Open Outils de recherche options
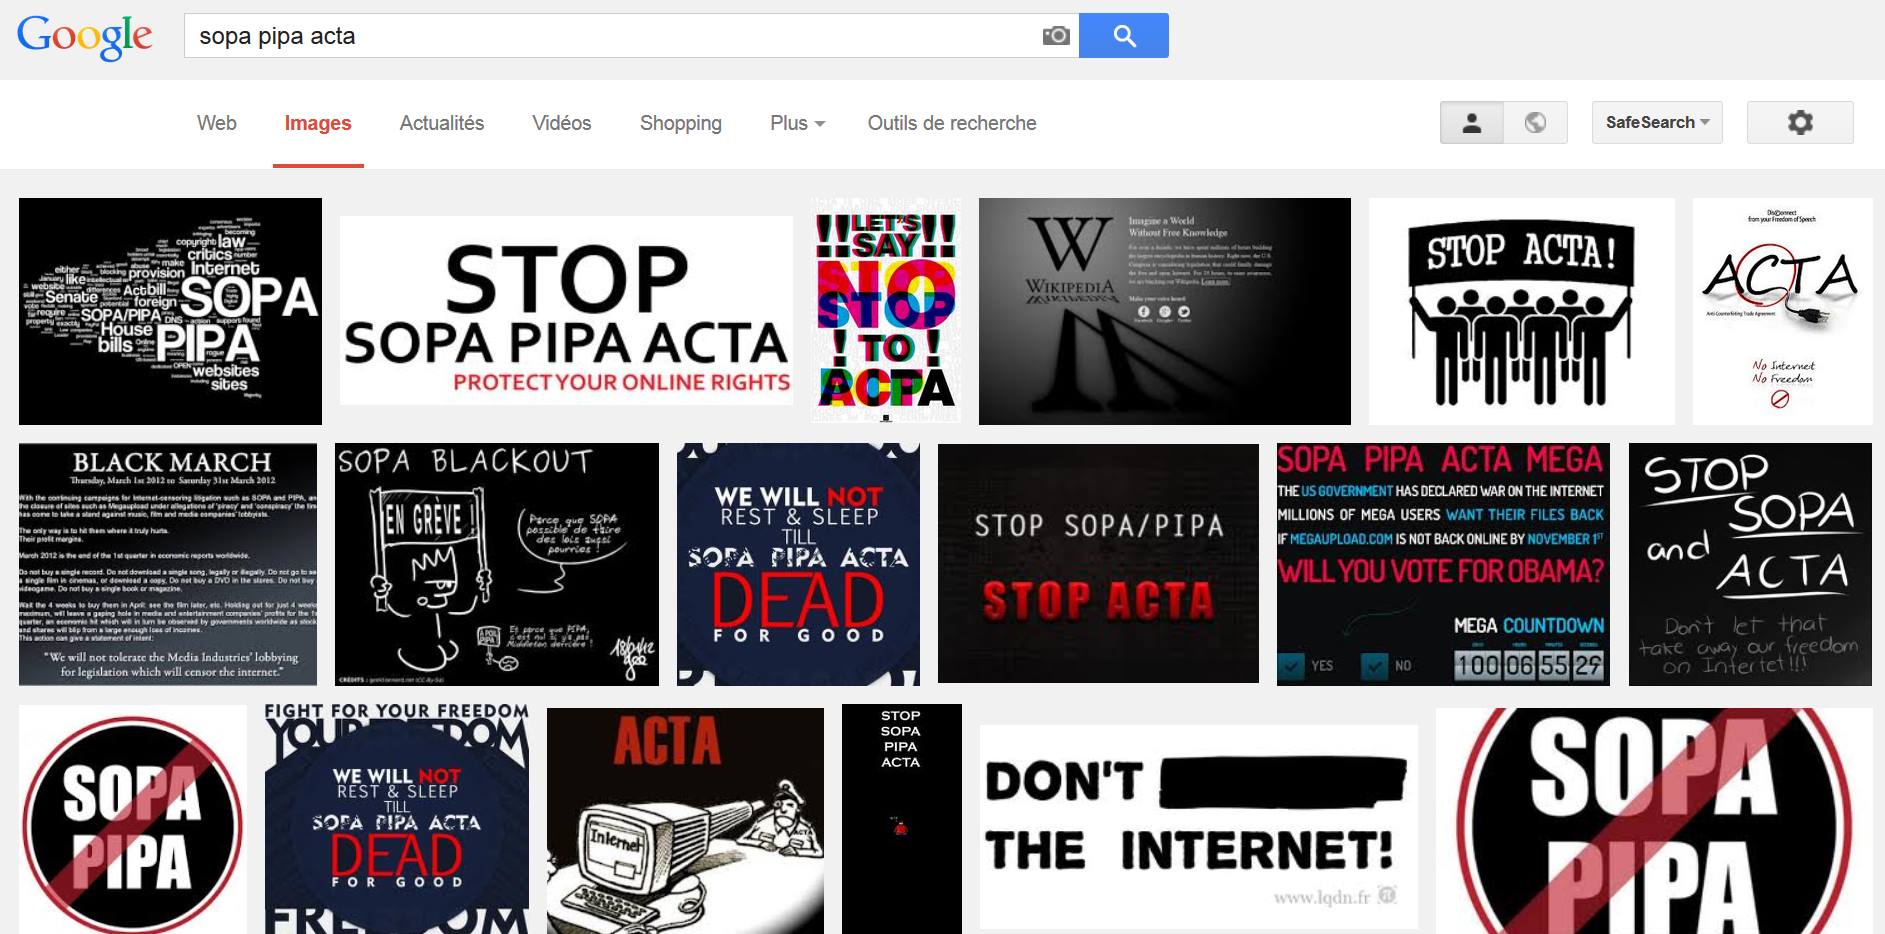The height and width of the screenshot is (934, 1885). 951,123
